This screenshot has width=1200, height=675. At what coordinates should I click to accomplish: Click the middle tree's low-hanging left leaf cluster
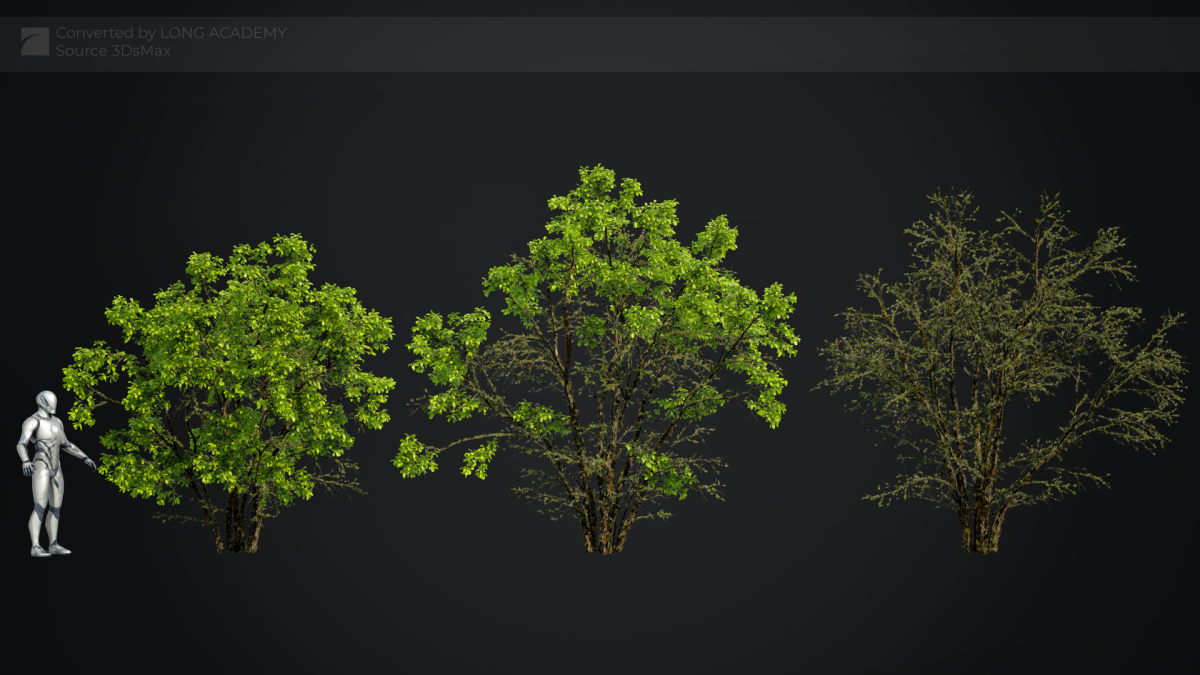(x=415, y=457)
